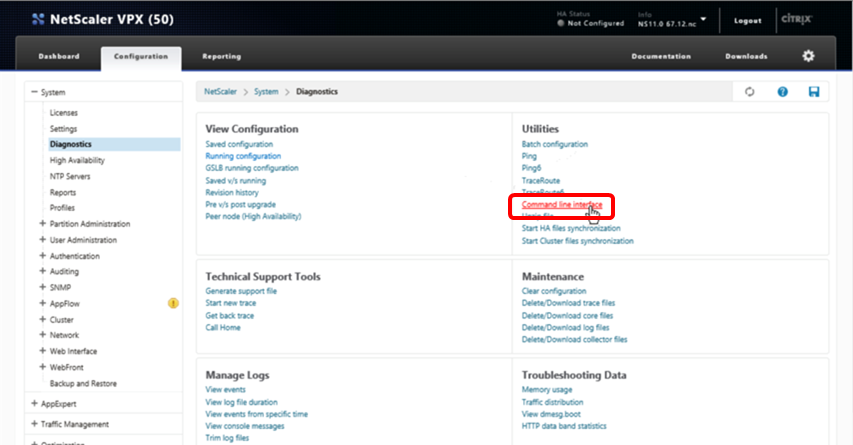Expand the Network node

point(42,335)
